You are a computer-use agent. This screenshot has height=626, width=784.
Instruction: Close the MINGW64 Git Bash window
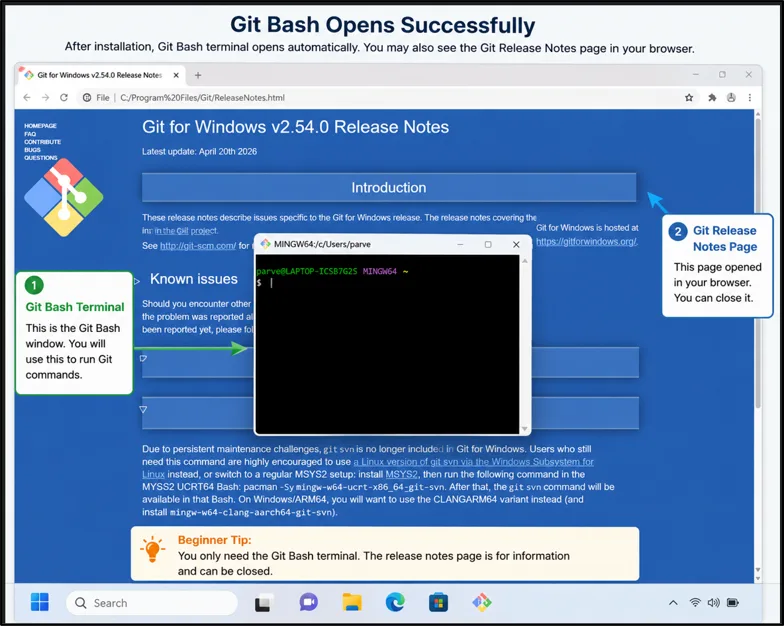click(516, 244)
